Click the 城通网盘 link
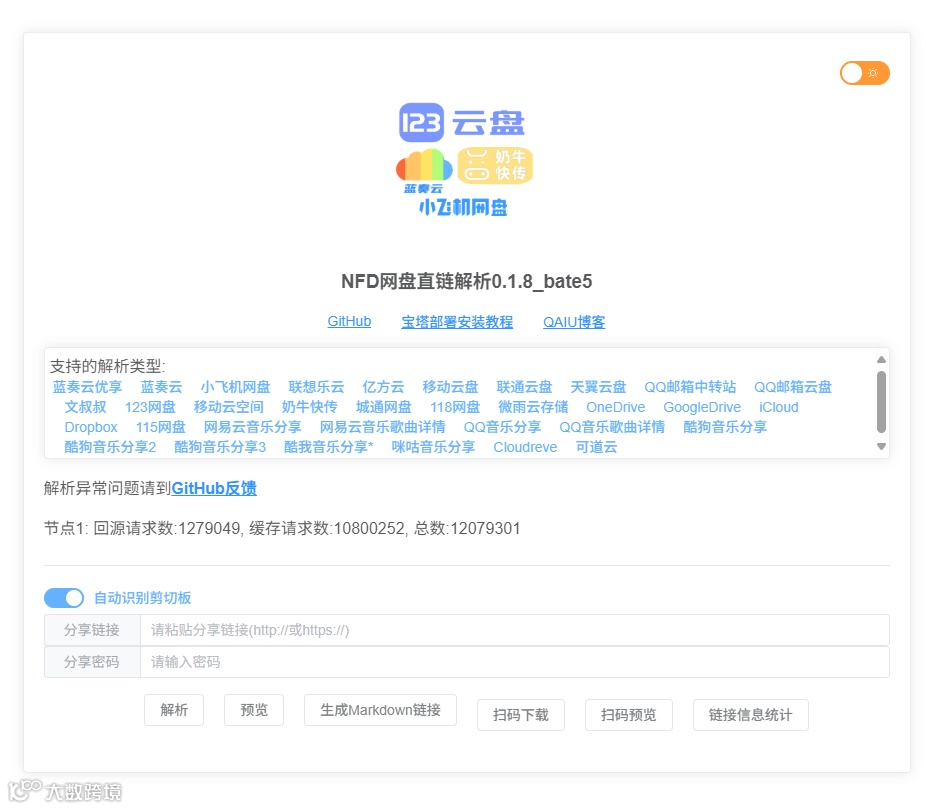Image resolution: width=931 pixels, height=809 pixels. (x=384, y=407)
